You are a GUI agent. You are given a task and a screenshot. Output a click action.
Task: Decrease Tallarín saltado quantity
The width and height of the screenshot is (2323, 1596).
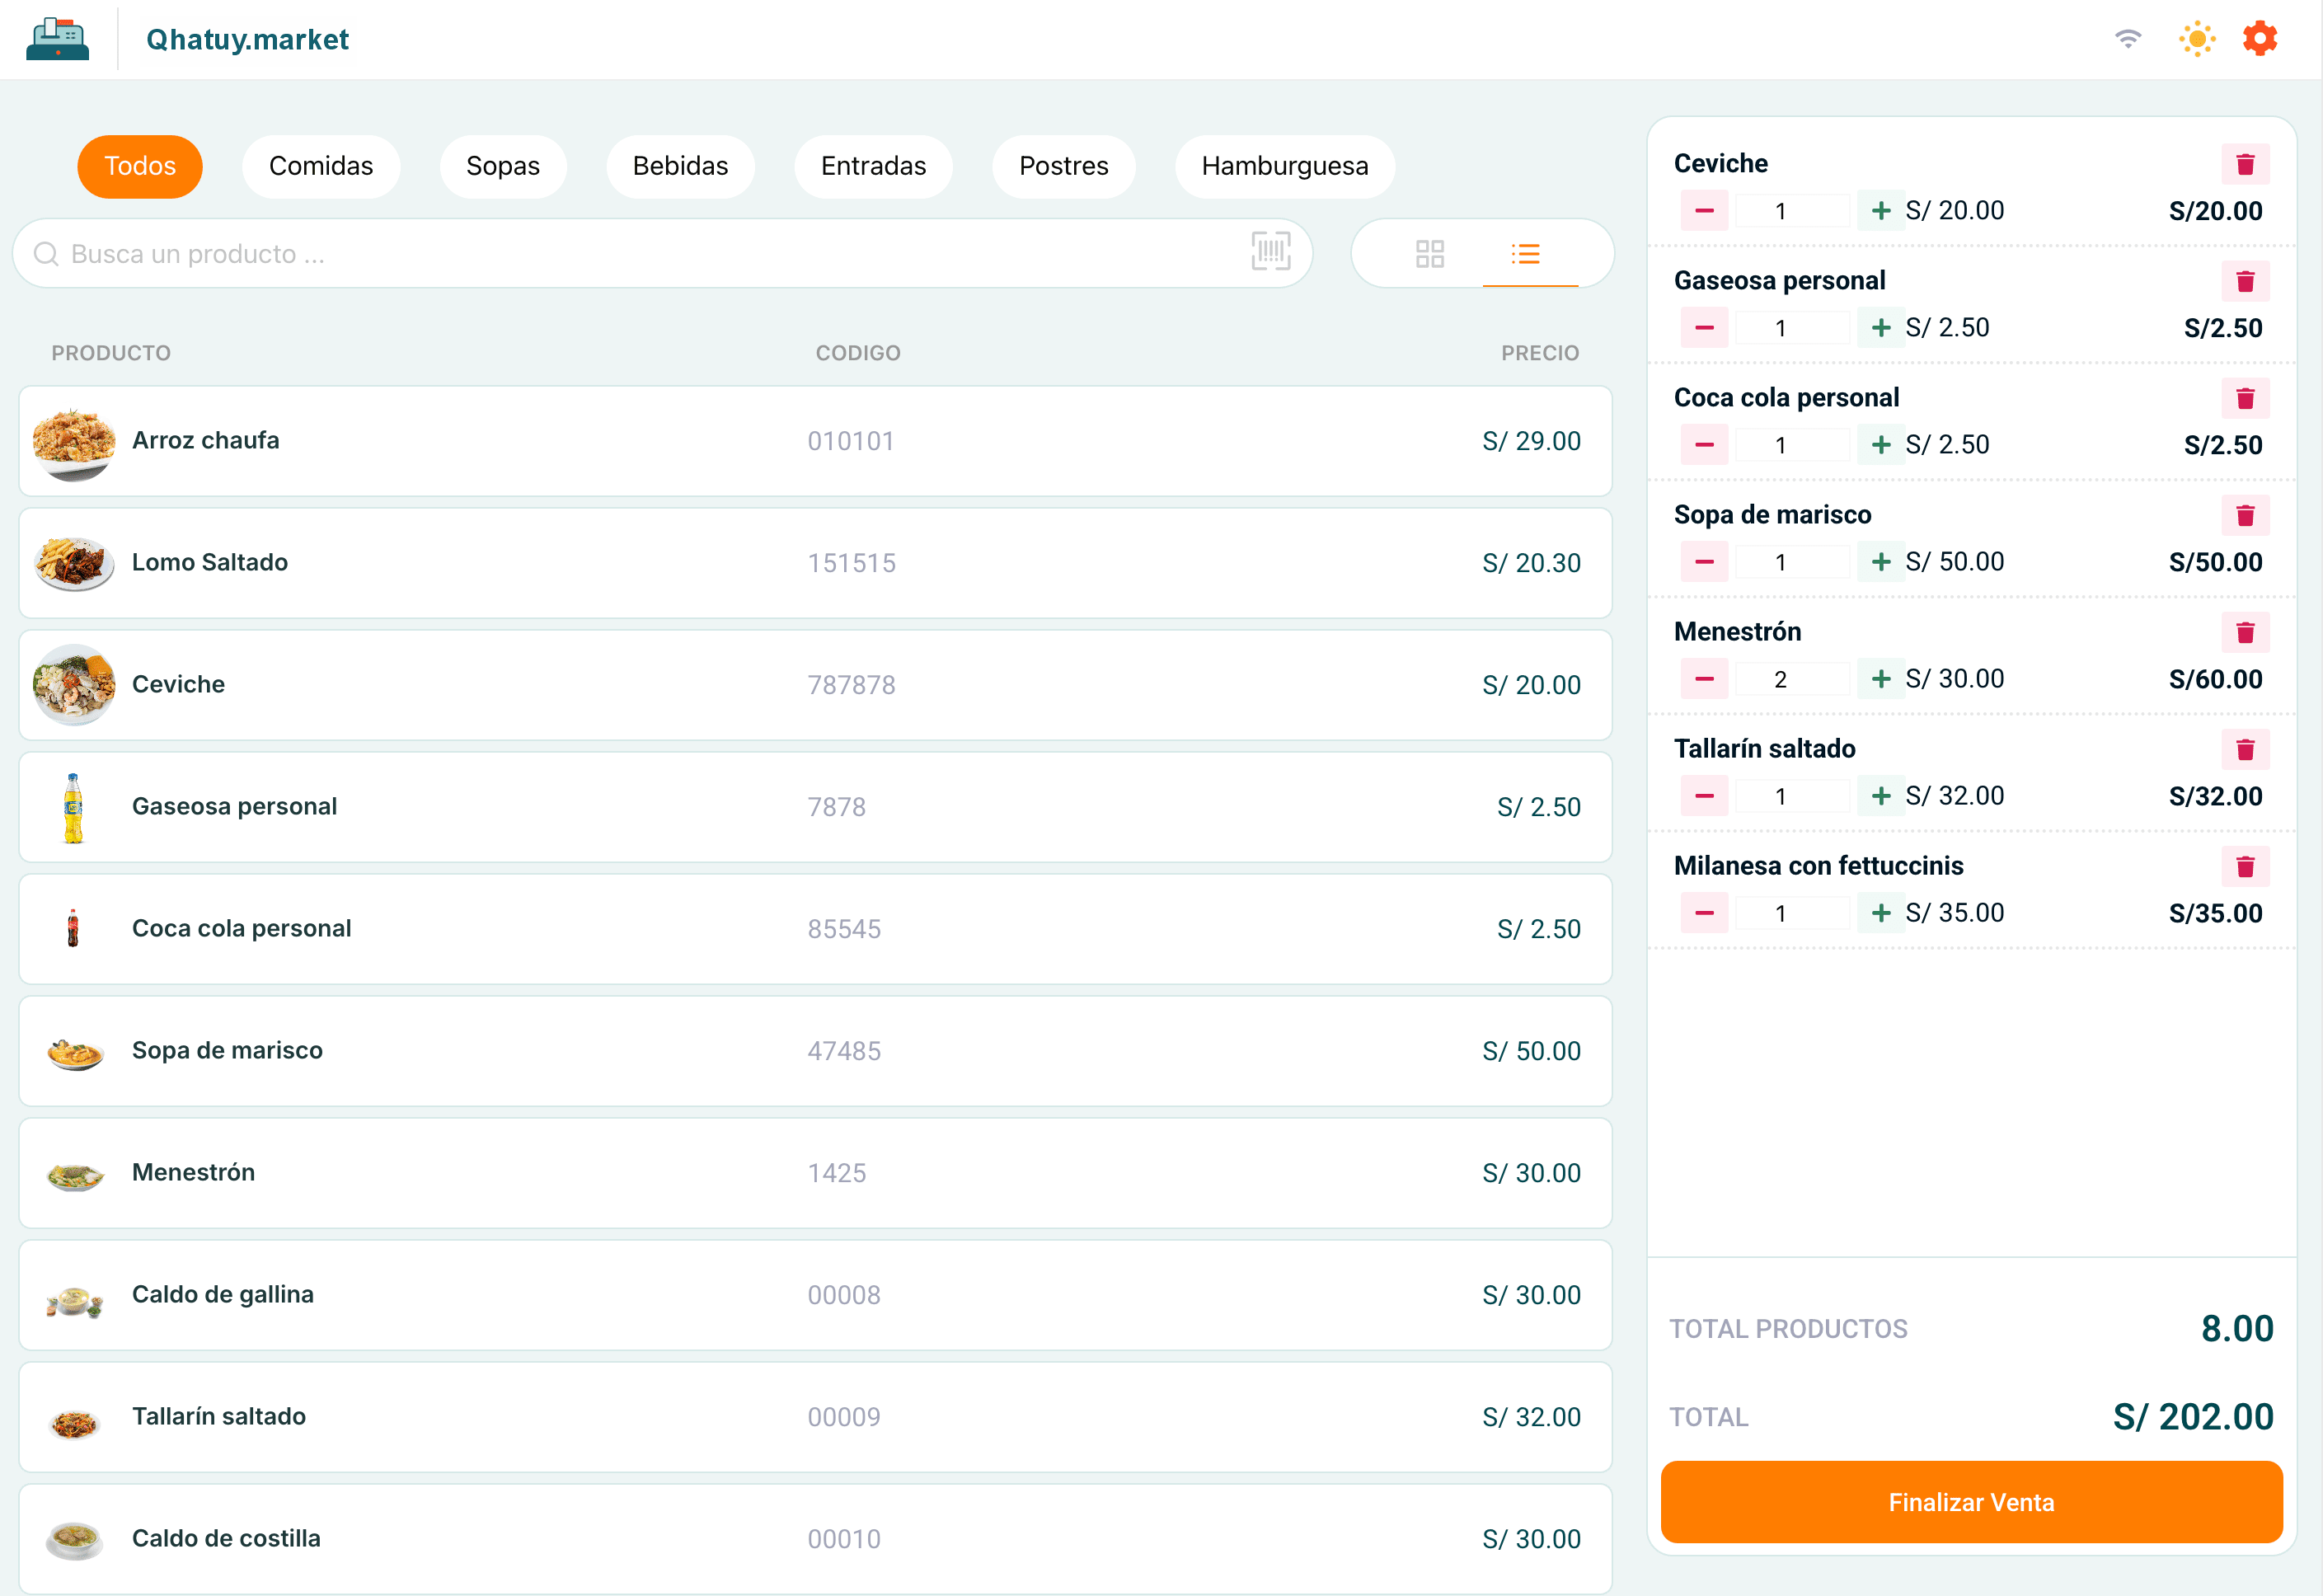1704,795
